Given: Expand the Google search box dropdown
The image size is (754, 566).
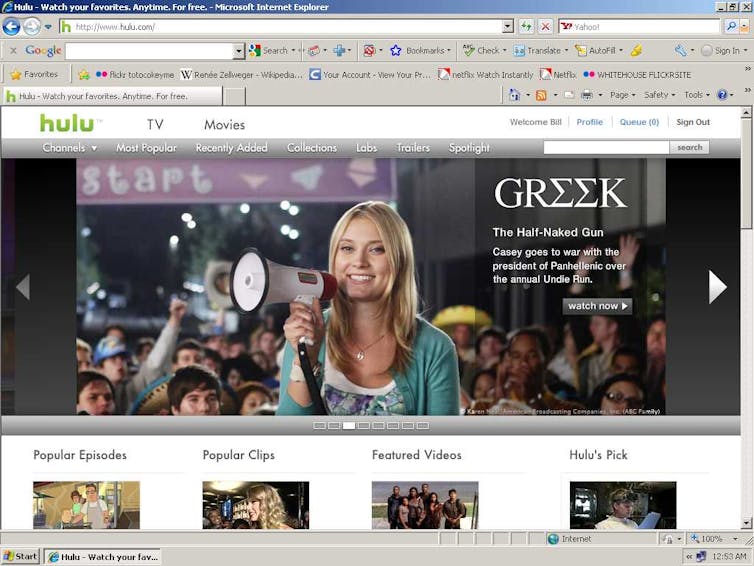Looking at the screenshot, I should pos(239,51).
